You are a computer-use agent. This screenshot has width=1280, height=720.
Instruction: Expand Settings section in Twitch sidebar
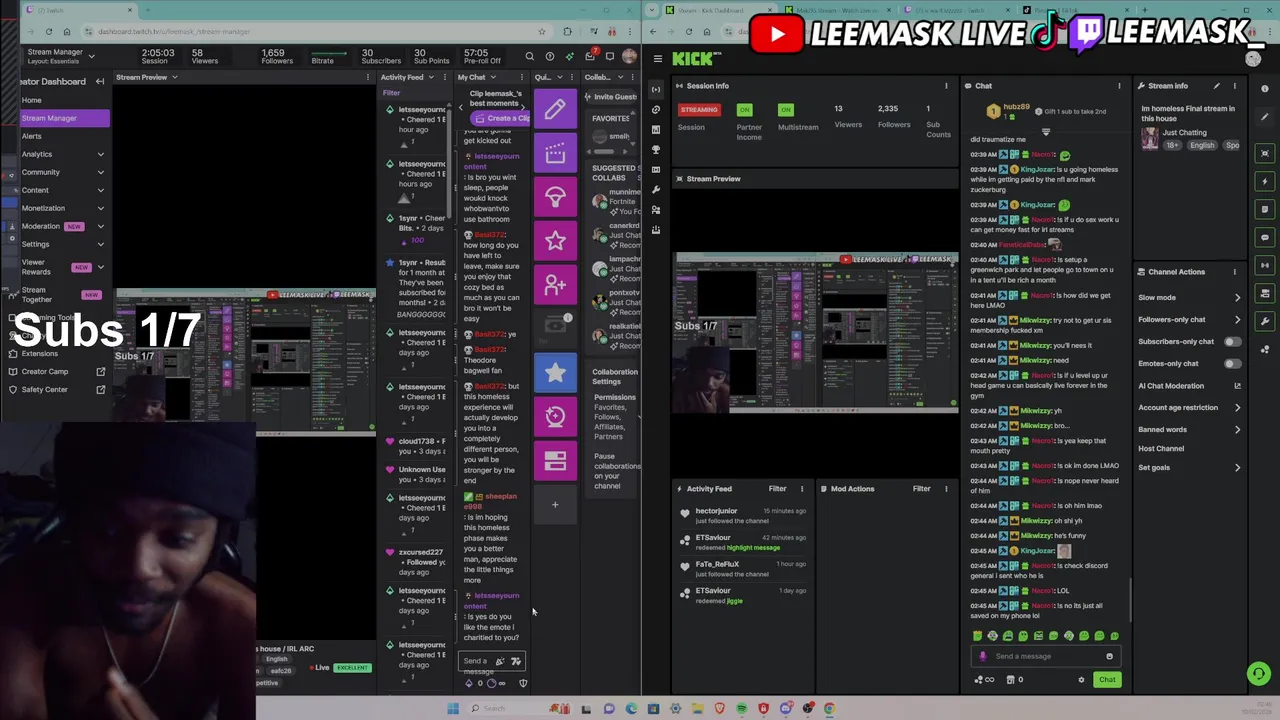tap(100, 244)
